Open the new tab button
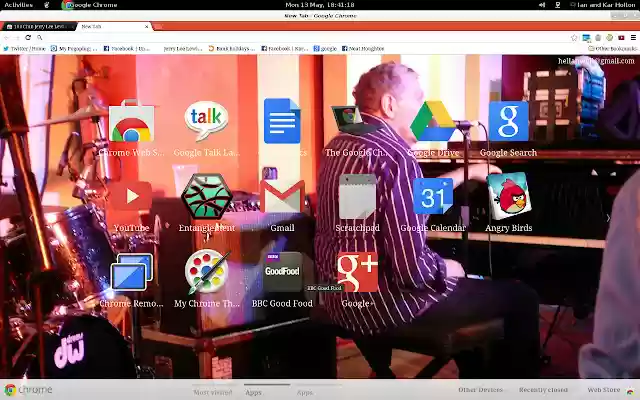 click(x=158, y=27)
